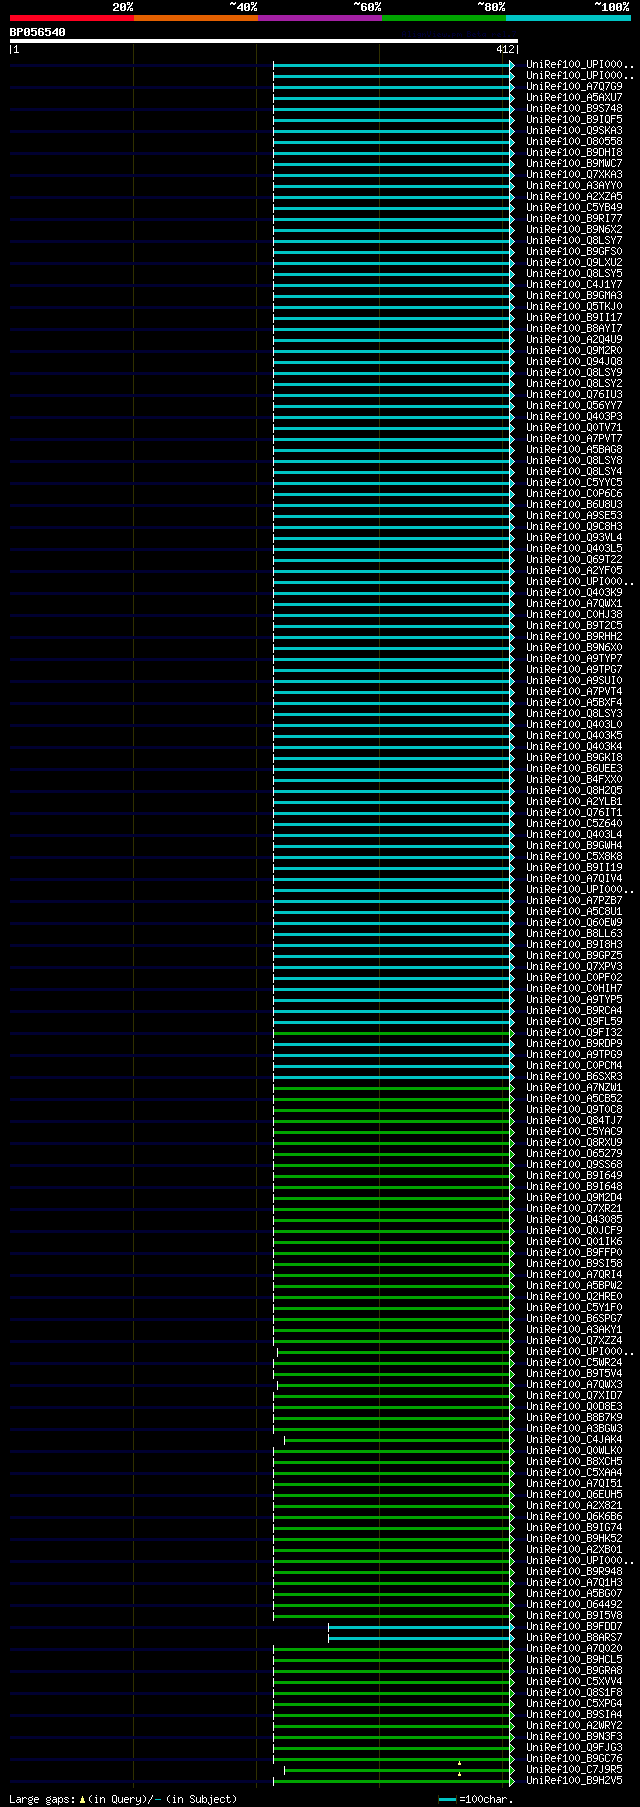The width and height of the screenshot is (640, 1807).
Task: Click entry UniRef100_B9I649
Action: pyautogui.click(x=574, y=1176)
